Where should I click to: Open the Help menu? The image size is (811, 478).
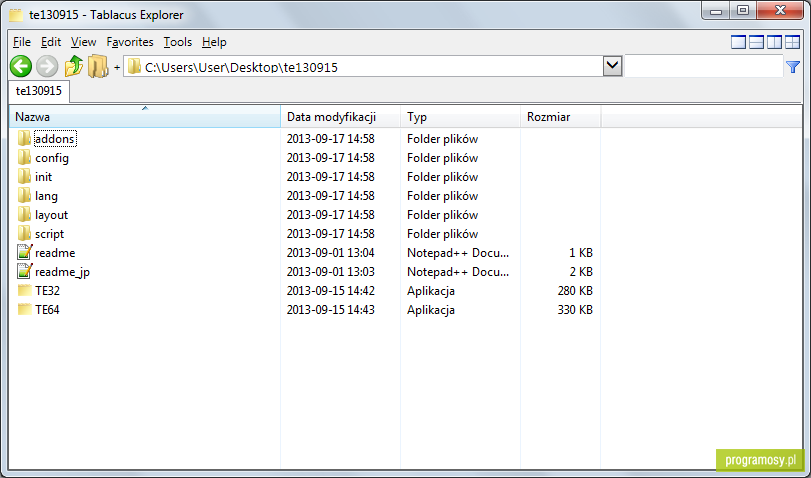click(x=214, y=42)
